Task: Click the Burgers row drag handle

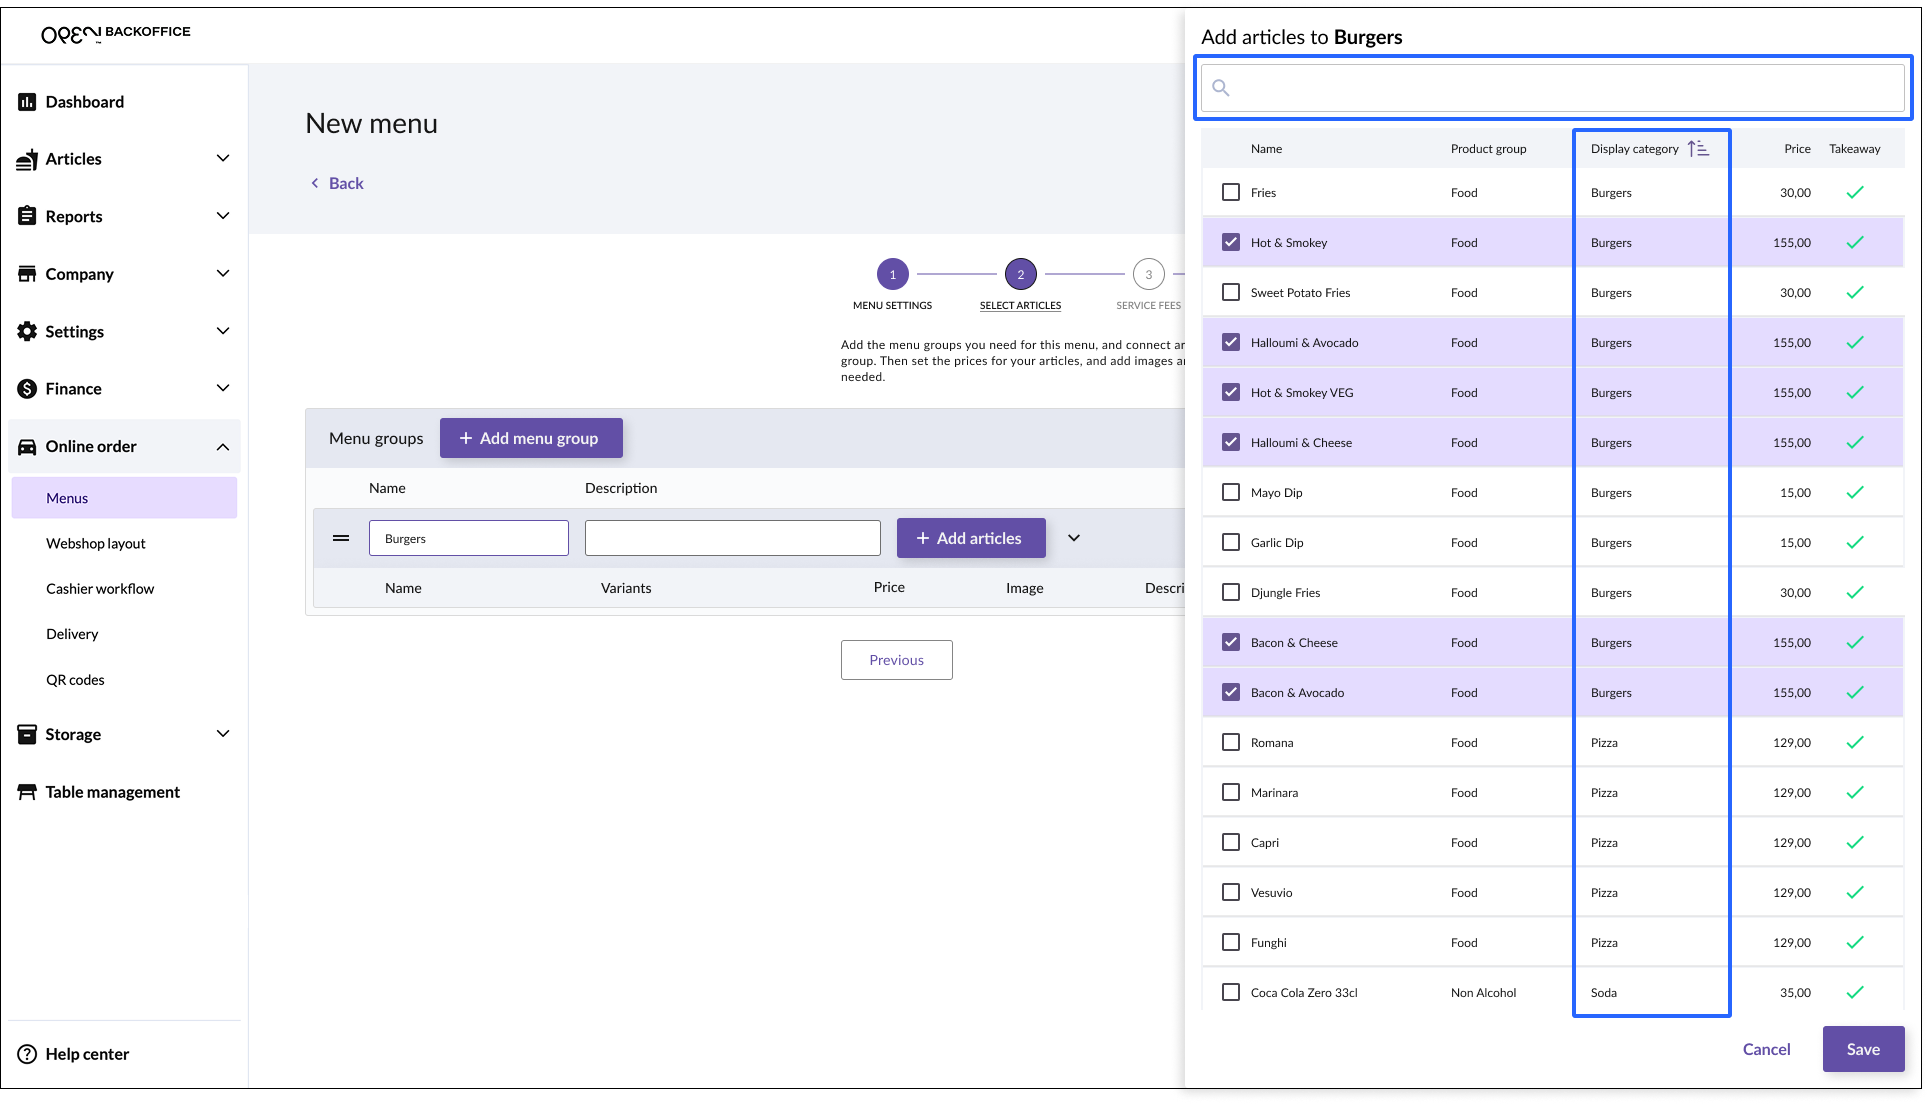Action: click(341, 538)
